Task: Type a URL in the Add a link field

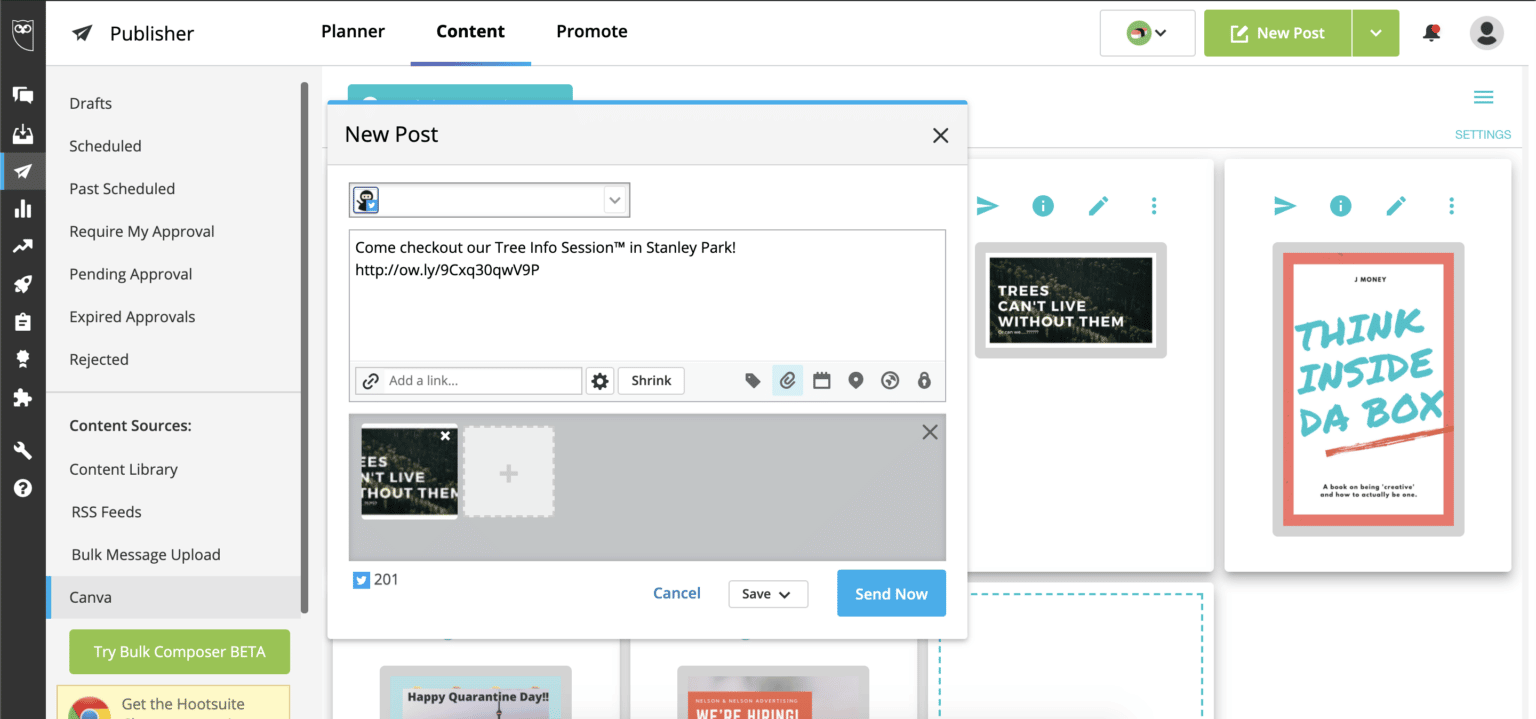Action: point(470,380)
